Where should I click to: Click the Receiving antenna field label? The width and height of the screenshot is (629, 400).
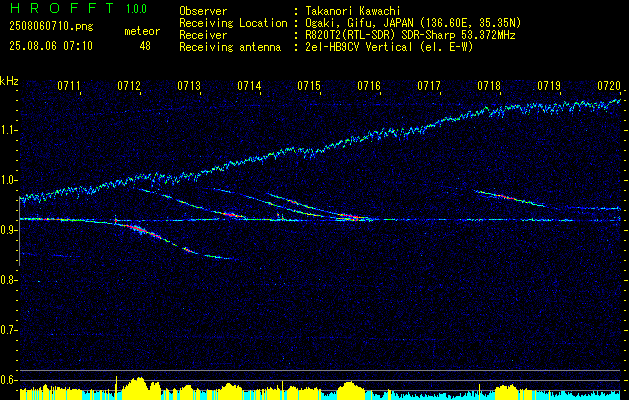[230, 47]
